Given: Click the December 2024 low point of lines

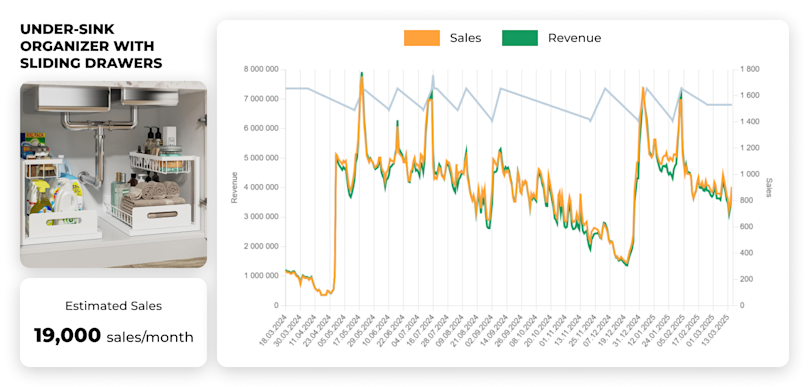Looking at the screenshot, I should click(x=626, y=264).
